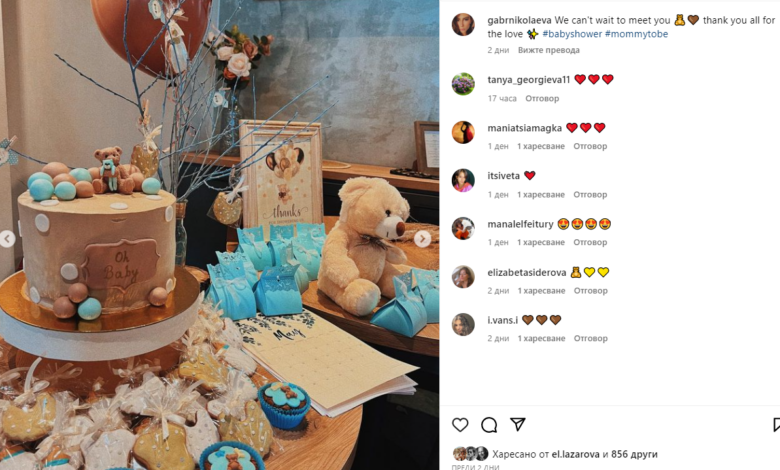Open comment box via speech bubble icon
Viewport: 780px width, 470px height.
(x=489, y=425)
